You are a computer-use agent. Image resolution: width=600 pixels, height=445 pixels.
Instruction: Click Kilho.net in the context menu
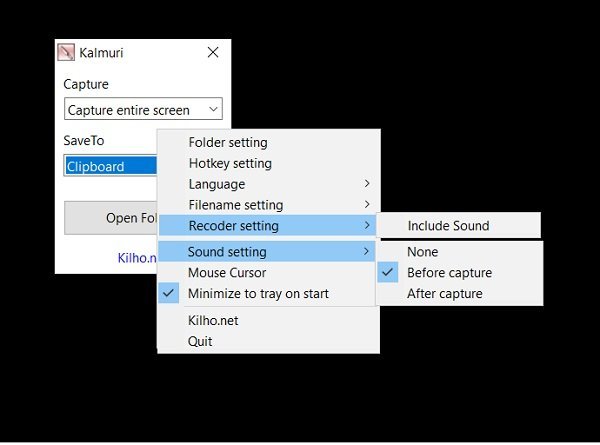point(214,320)
